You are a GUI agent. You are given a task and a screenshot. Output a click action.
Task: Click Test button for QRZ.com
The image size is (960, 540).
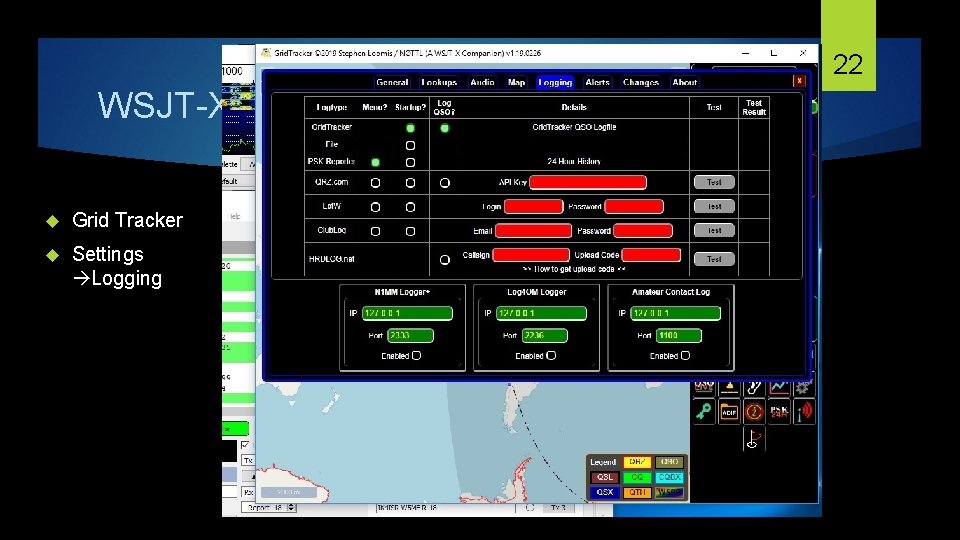pos(714,182)
